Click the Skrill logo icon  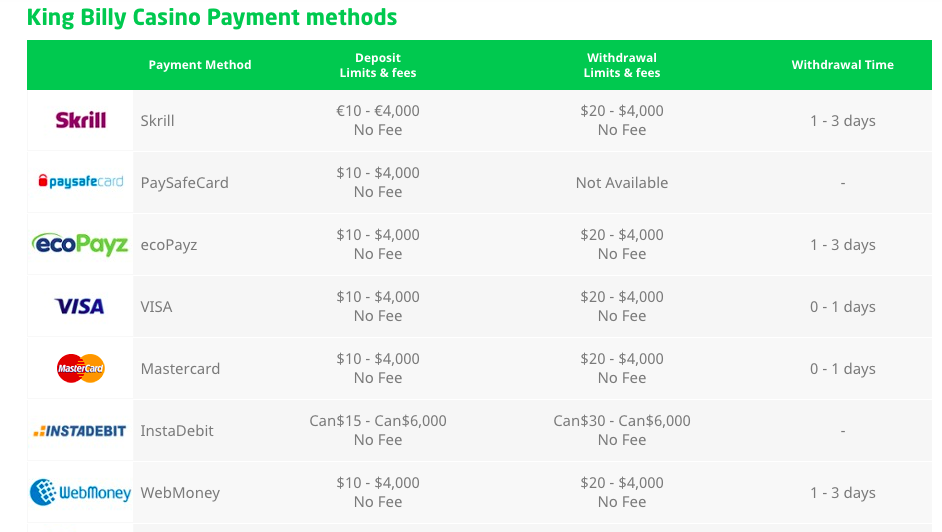(80, 120)
